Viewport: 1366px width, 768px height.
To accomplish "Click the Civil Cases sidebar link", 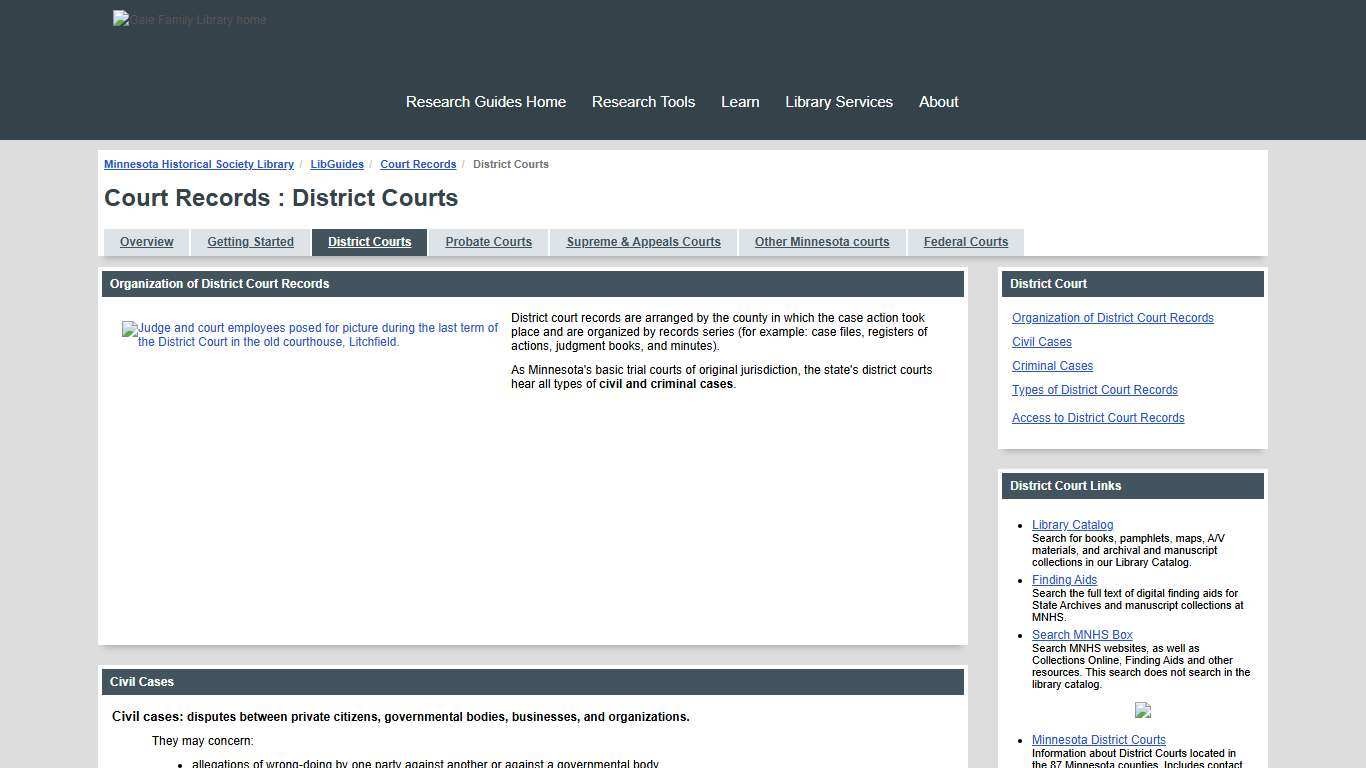I will point(1041,341).
